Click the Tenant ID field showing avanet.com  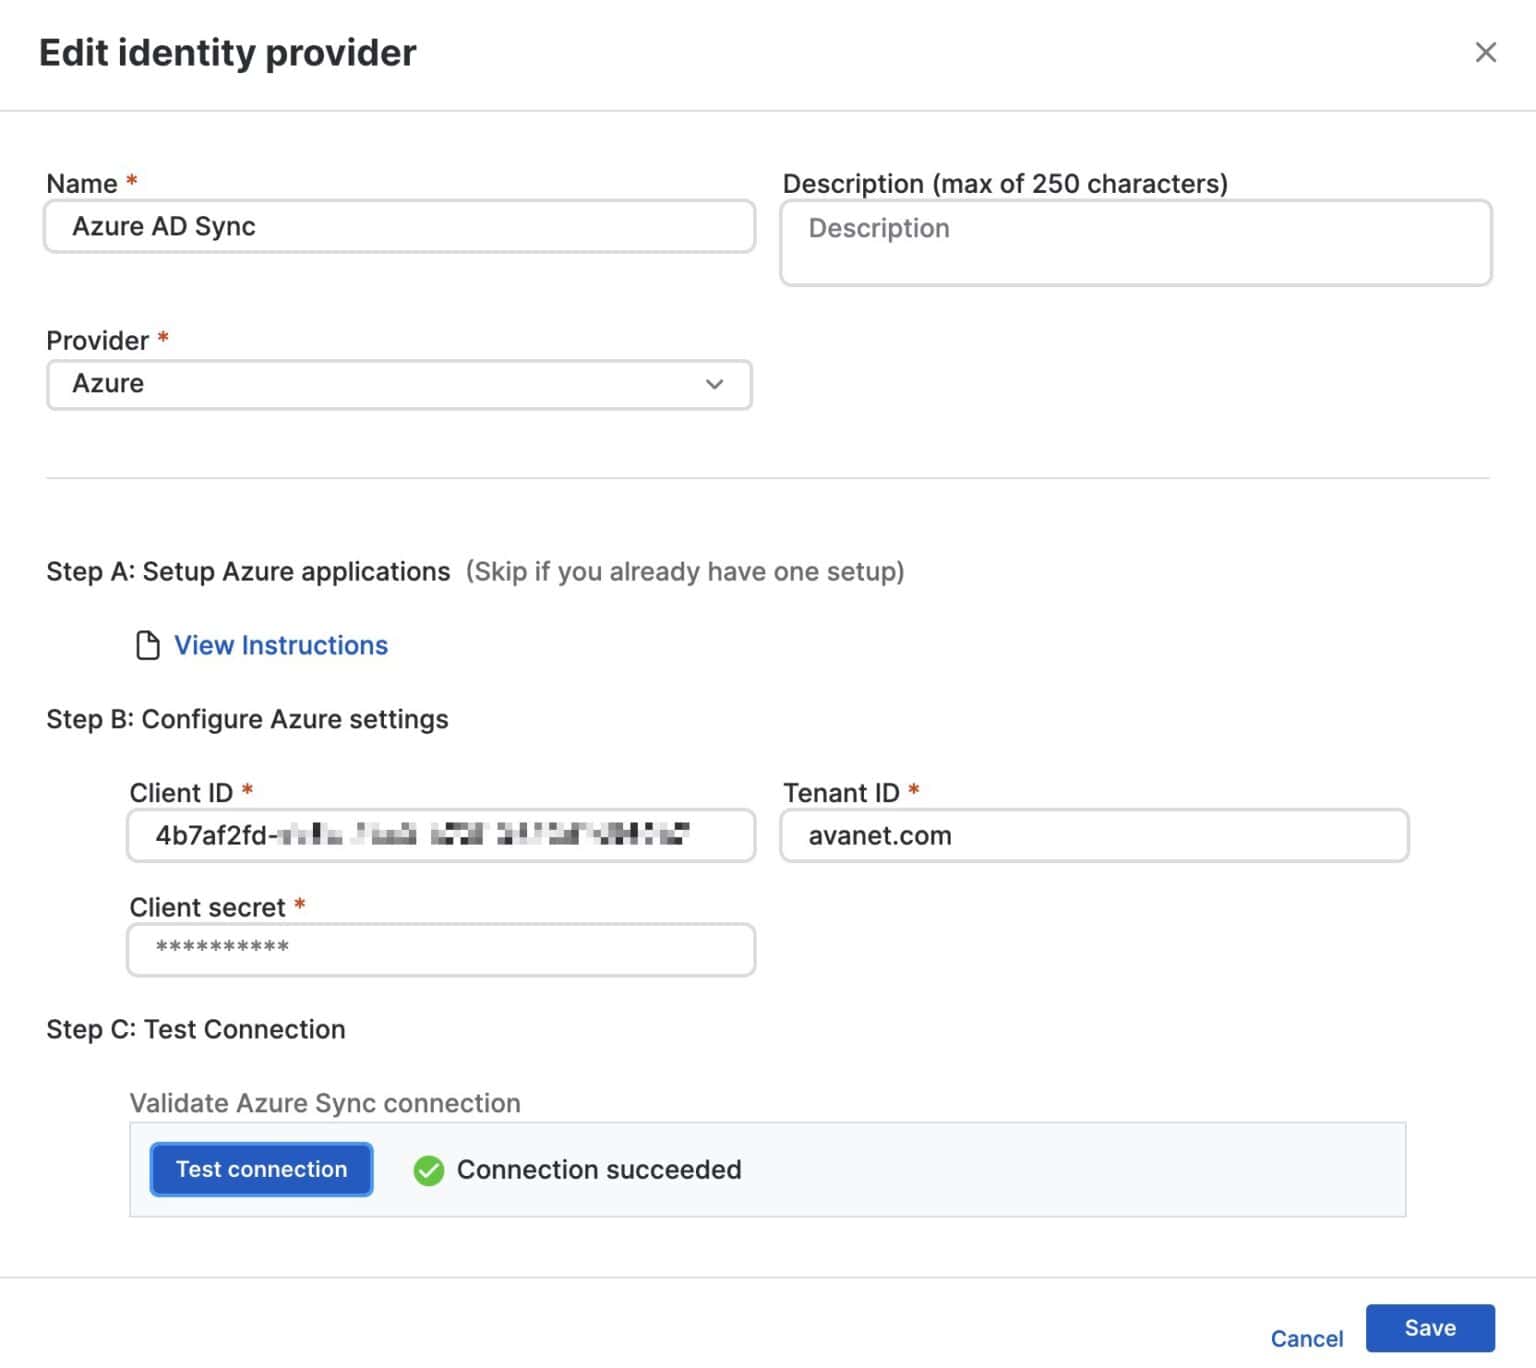tap(1093, 835)
